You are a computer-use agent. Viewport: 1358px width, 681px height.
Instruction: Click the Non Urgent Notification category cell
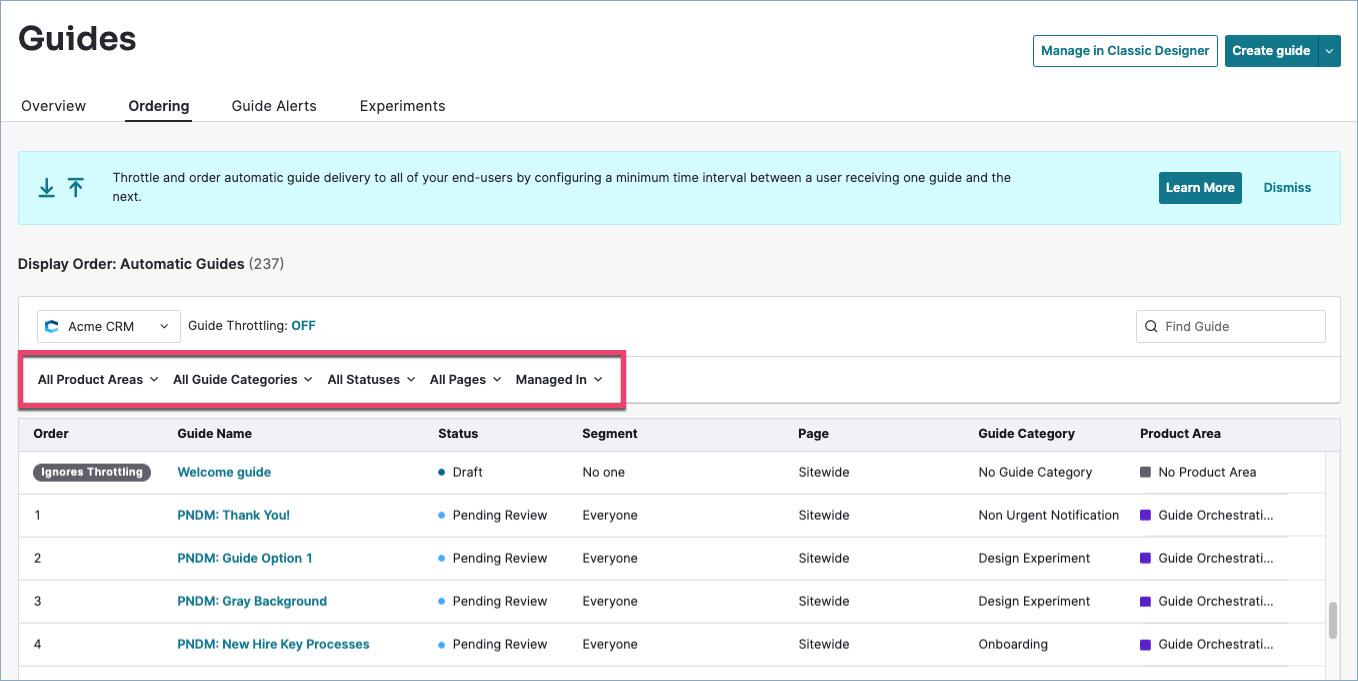1049,515
